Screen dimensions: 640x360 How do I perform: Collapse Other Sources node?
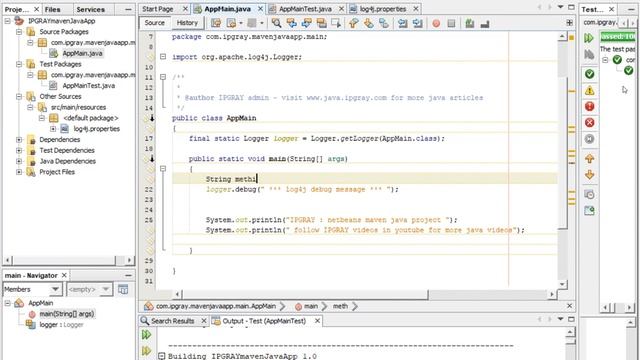(x=19, y=96)
